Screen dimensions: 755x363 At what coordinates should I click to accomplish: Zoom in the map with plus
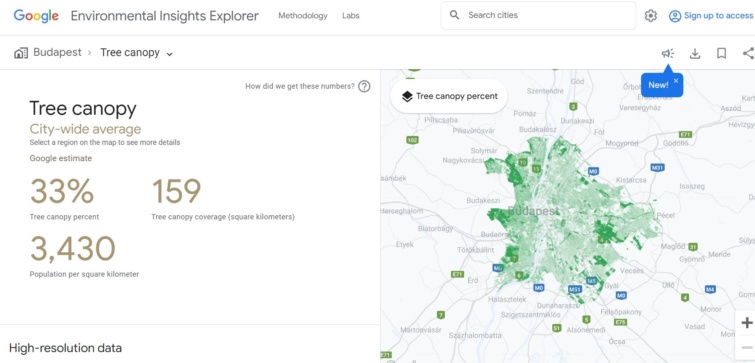coord(747,323)
